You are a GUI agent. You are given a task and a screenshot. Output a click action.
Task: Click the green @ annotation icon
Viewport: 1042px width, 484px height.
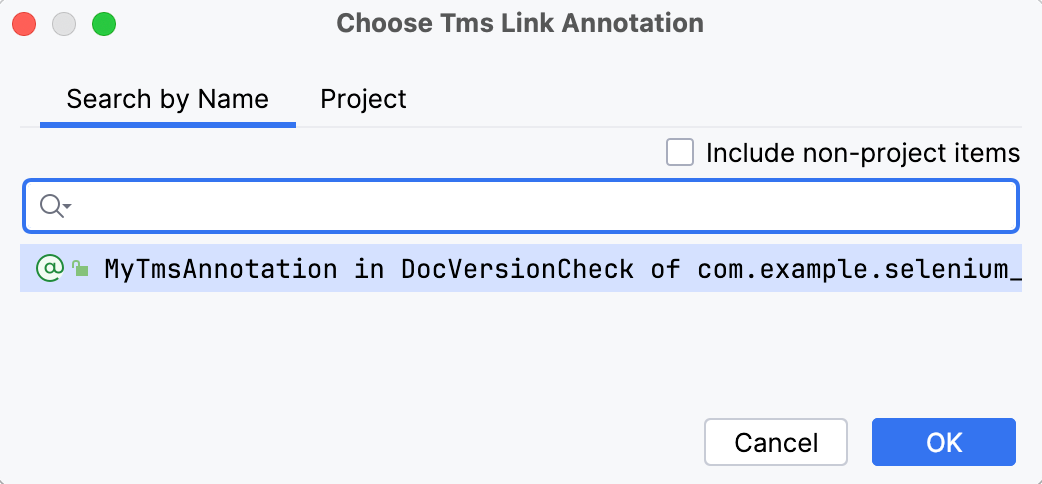48,268
